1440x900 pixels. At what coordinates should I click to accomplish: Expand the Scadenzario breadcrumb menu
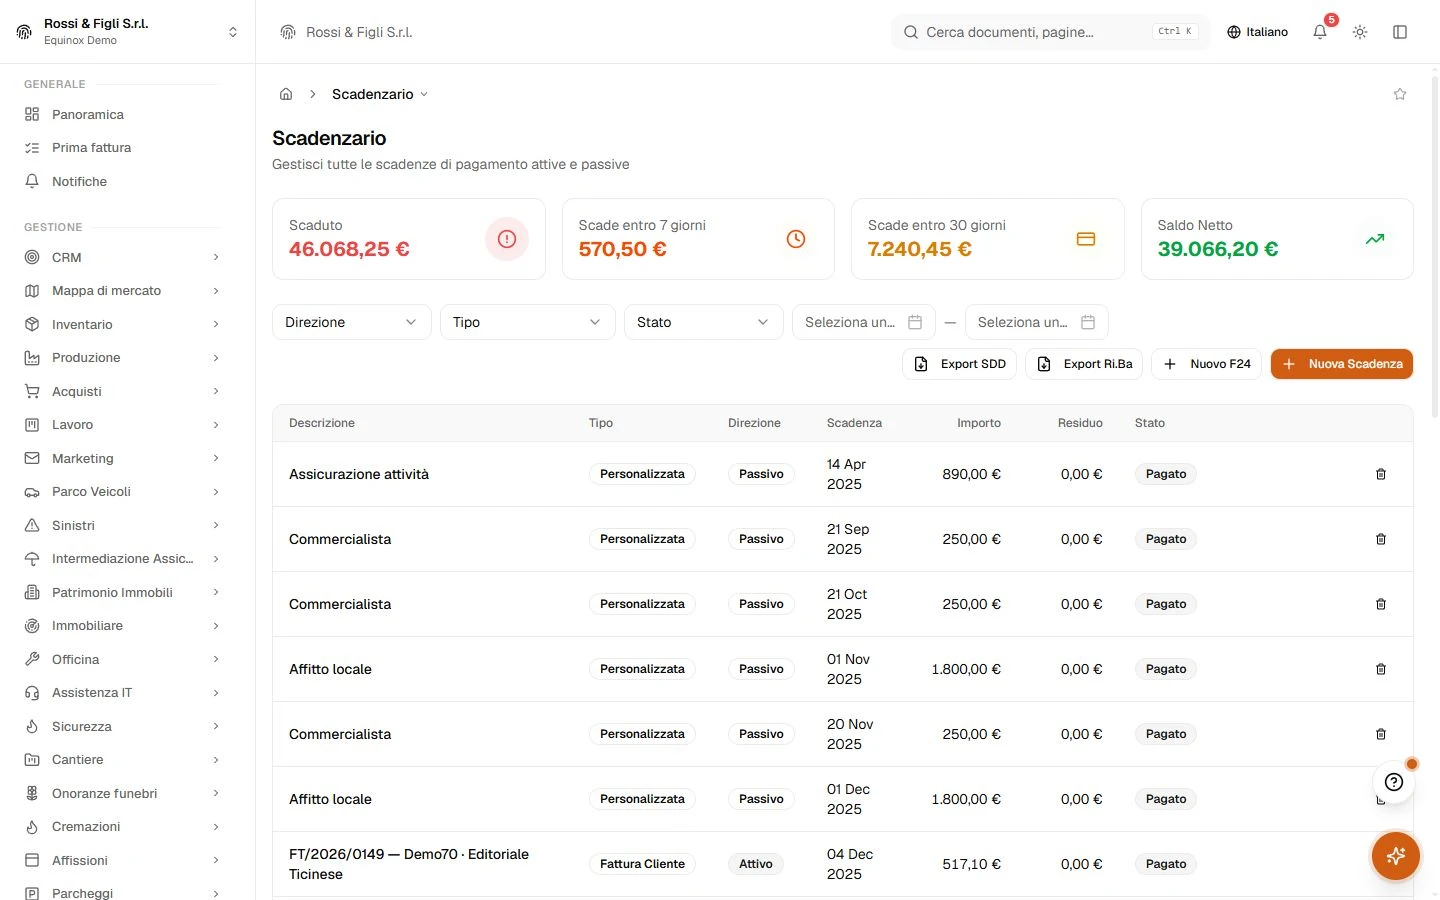pos(380,94)
